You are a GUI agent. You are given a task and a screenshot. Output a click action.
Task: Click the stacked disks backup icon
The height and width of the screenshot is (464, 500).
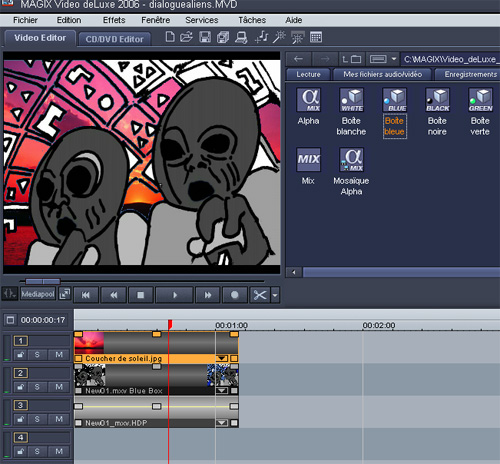pos(223,37)
